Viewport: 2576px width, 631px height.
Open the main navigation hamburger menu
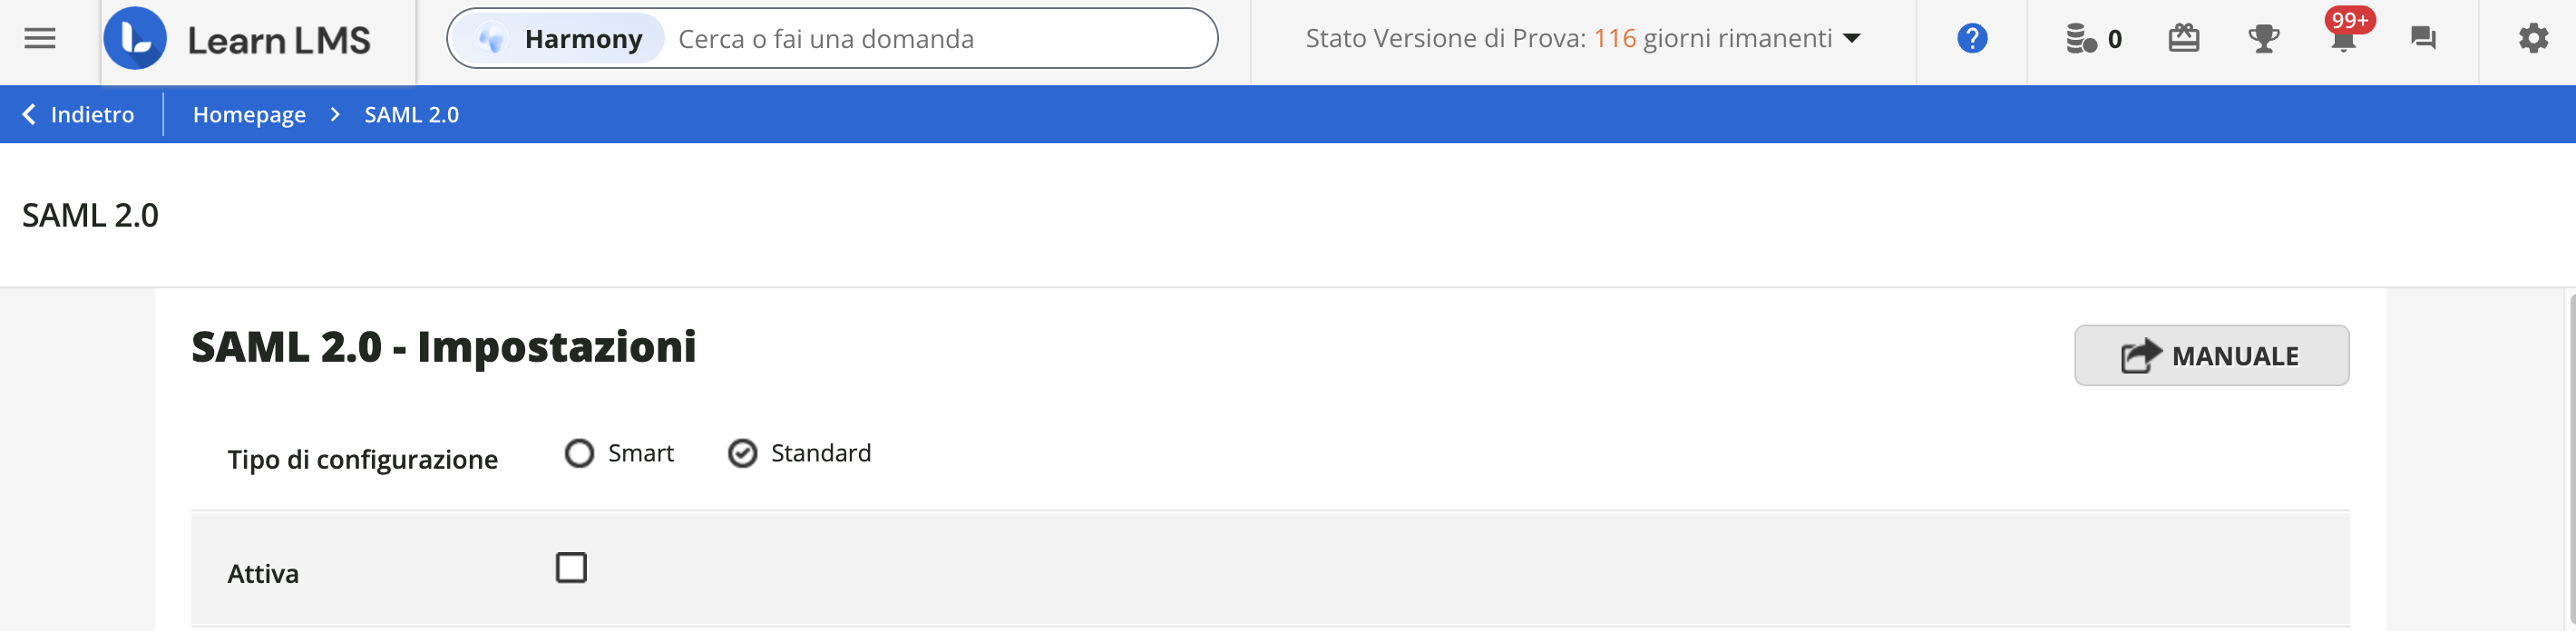click(x=40, y=38)
